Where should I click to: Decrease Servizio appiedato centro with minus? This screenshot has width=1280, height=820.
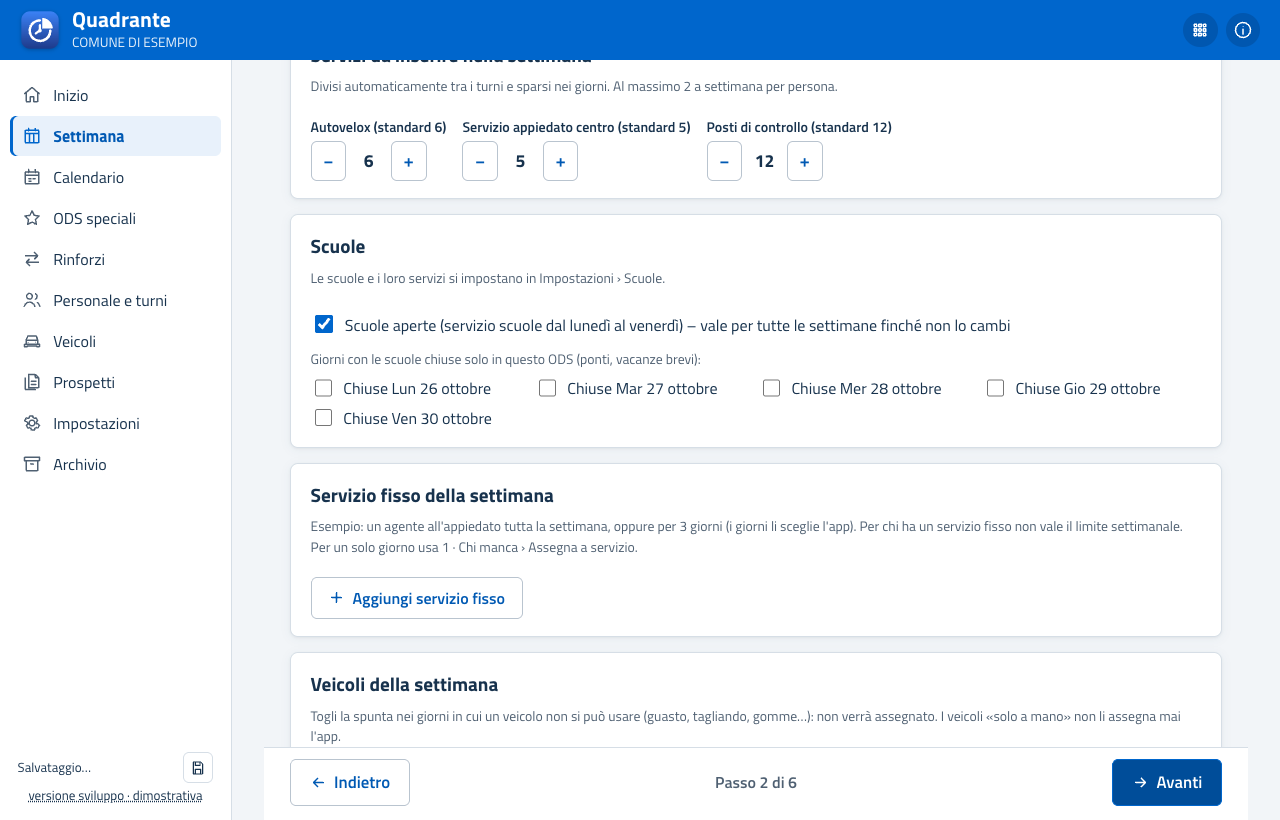(480, 161)
